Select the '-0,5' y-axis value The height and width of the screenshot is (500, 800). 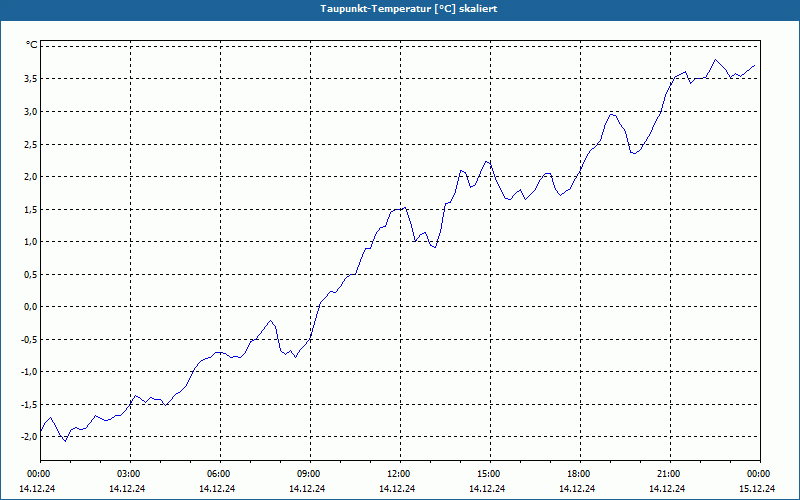(x=30, y=339)
